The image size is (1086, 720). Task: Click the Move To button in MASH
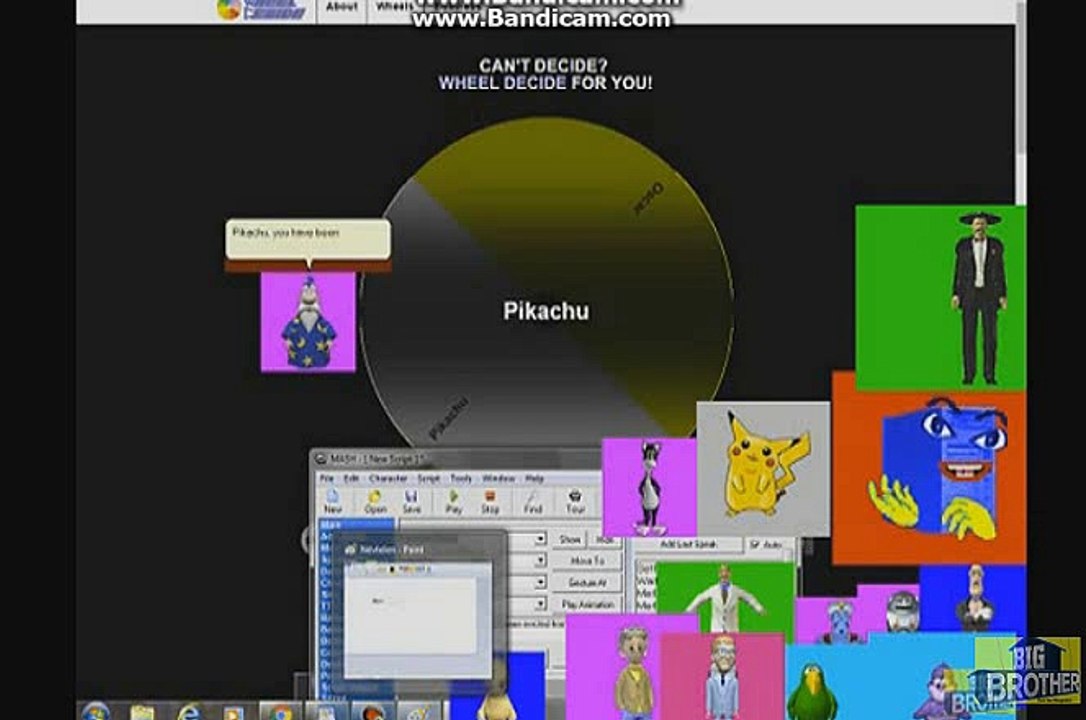point(587,561)
